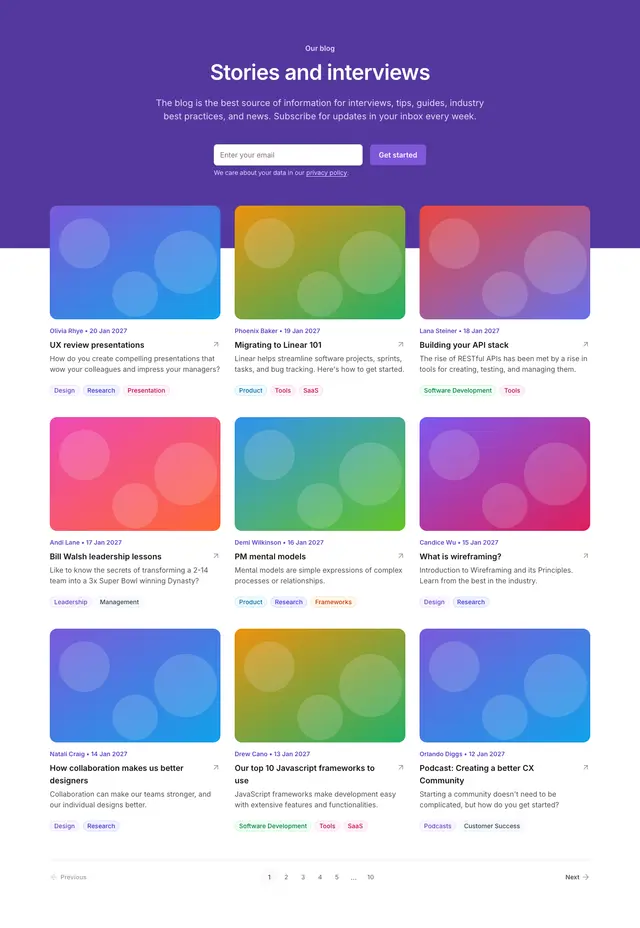Open arrow icon beside Podcast: Creating a better CX Community
640x928 pixels.
[586, 767]
